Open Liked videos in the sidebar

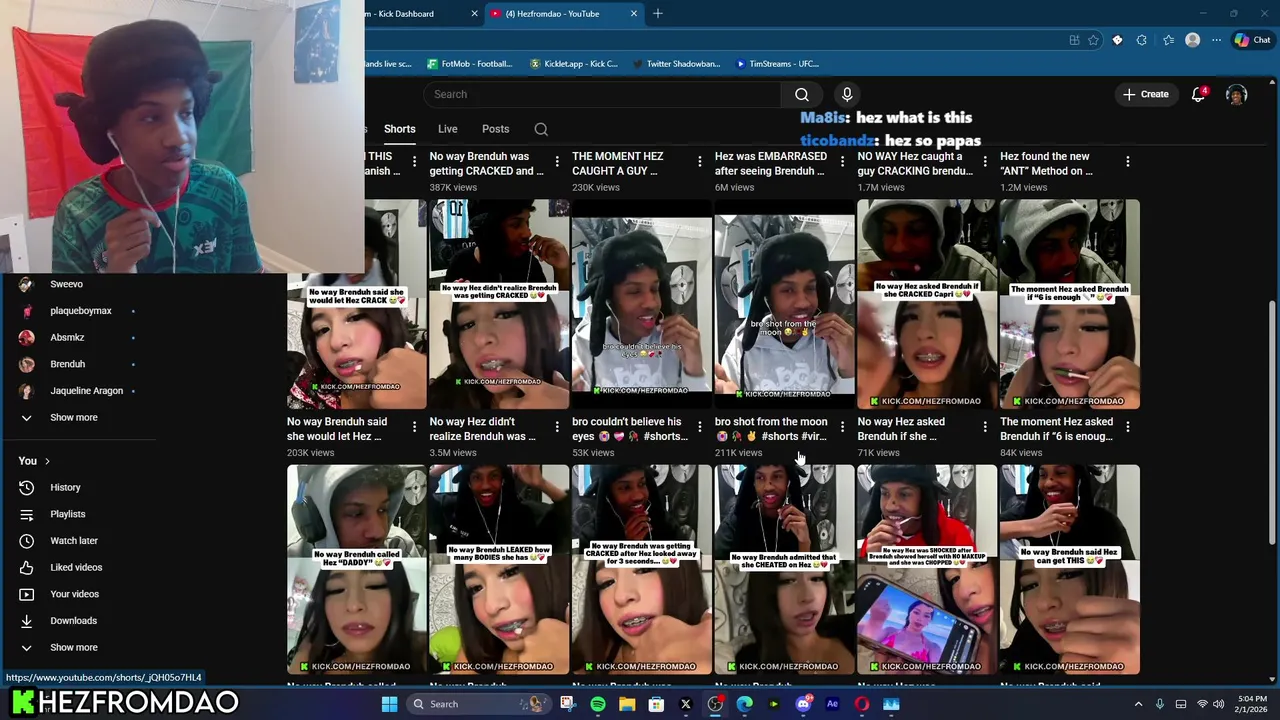78,567
